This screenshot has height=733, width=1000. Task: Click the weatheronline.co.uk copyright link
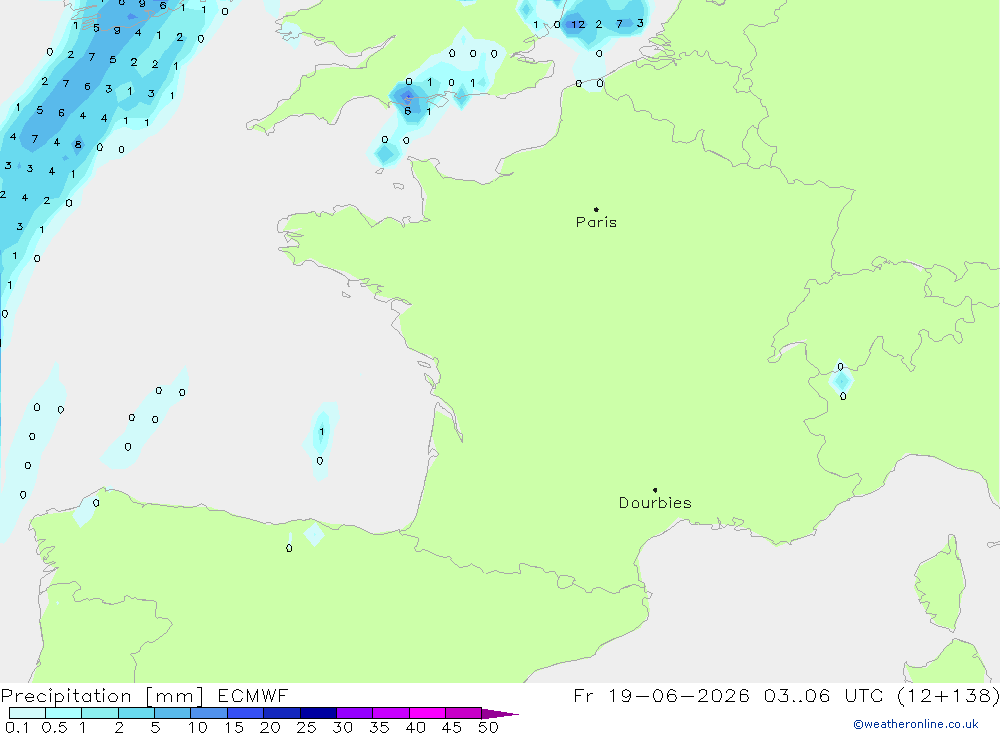click(x=916, y=724)
